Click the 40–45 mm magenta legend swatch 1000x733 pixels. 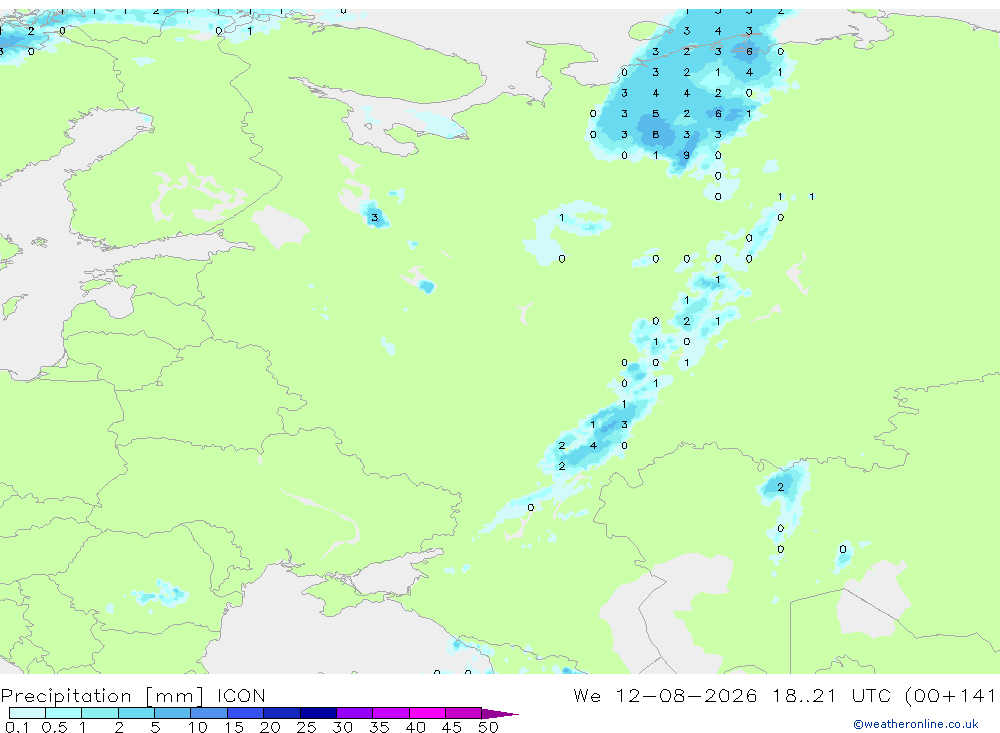[x=427, y=713]
